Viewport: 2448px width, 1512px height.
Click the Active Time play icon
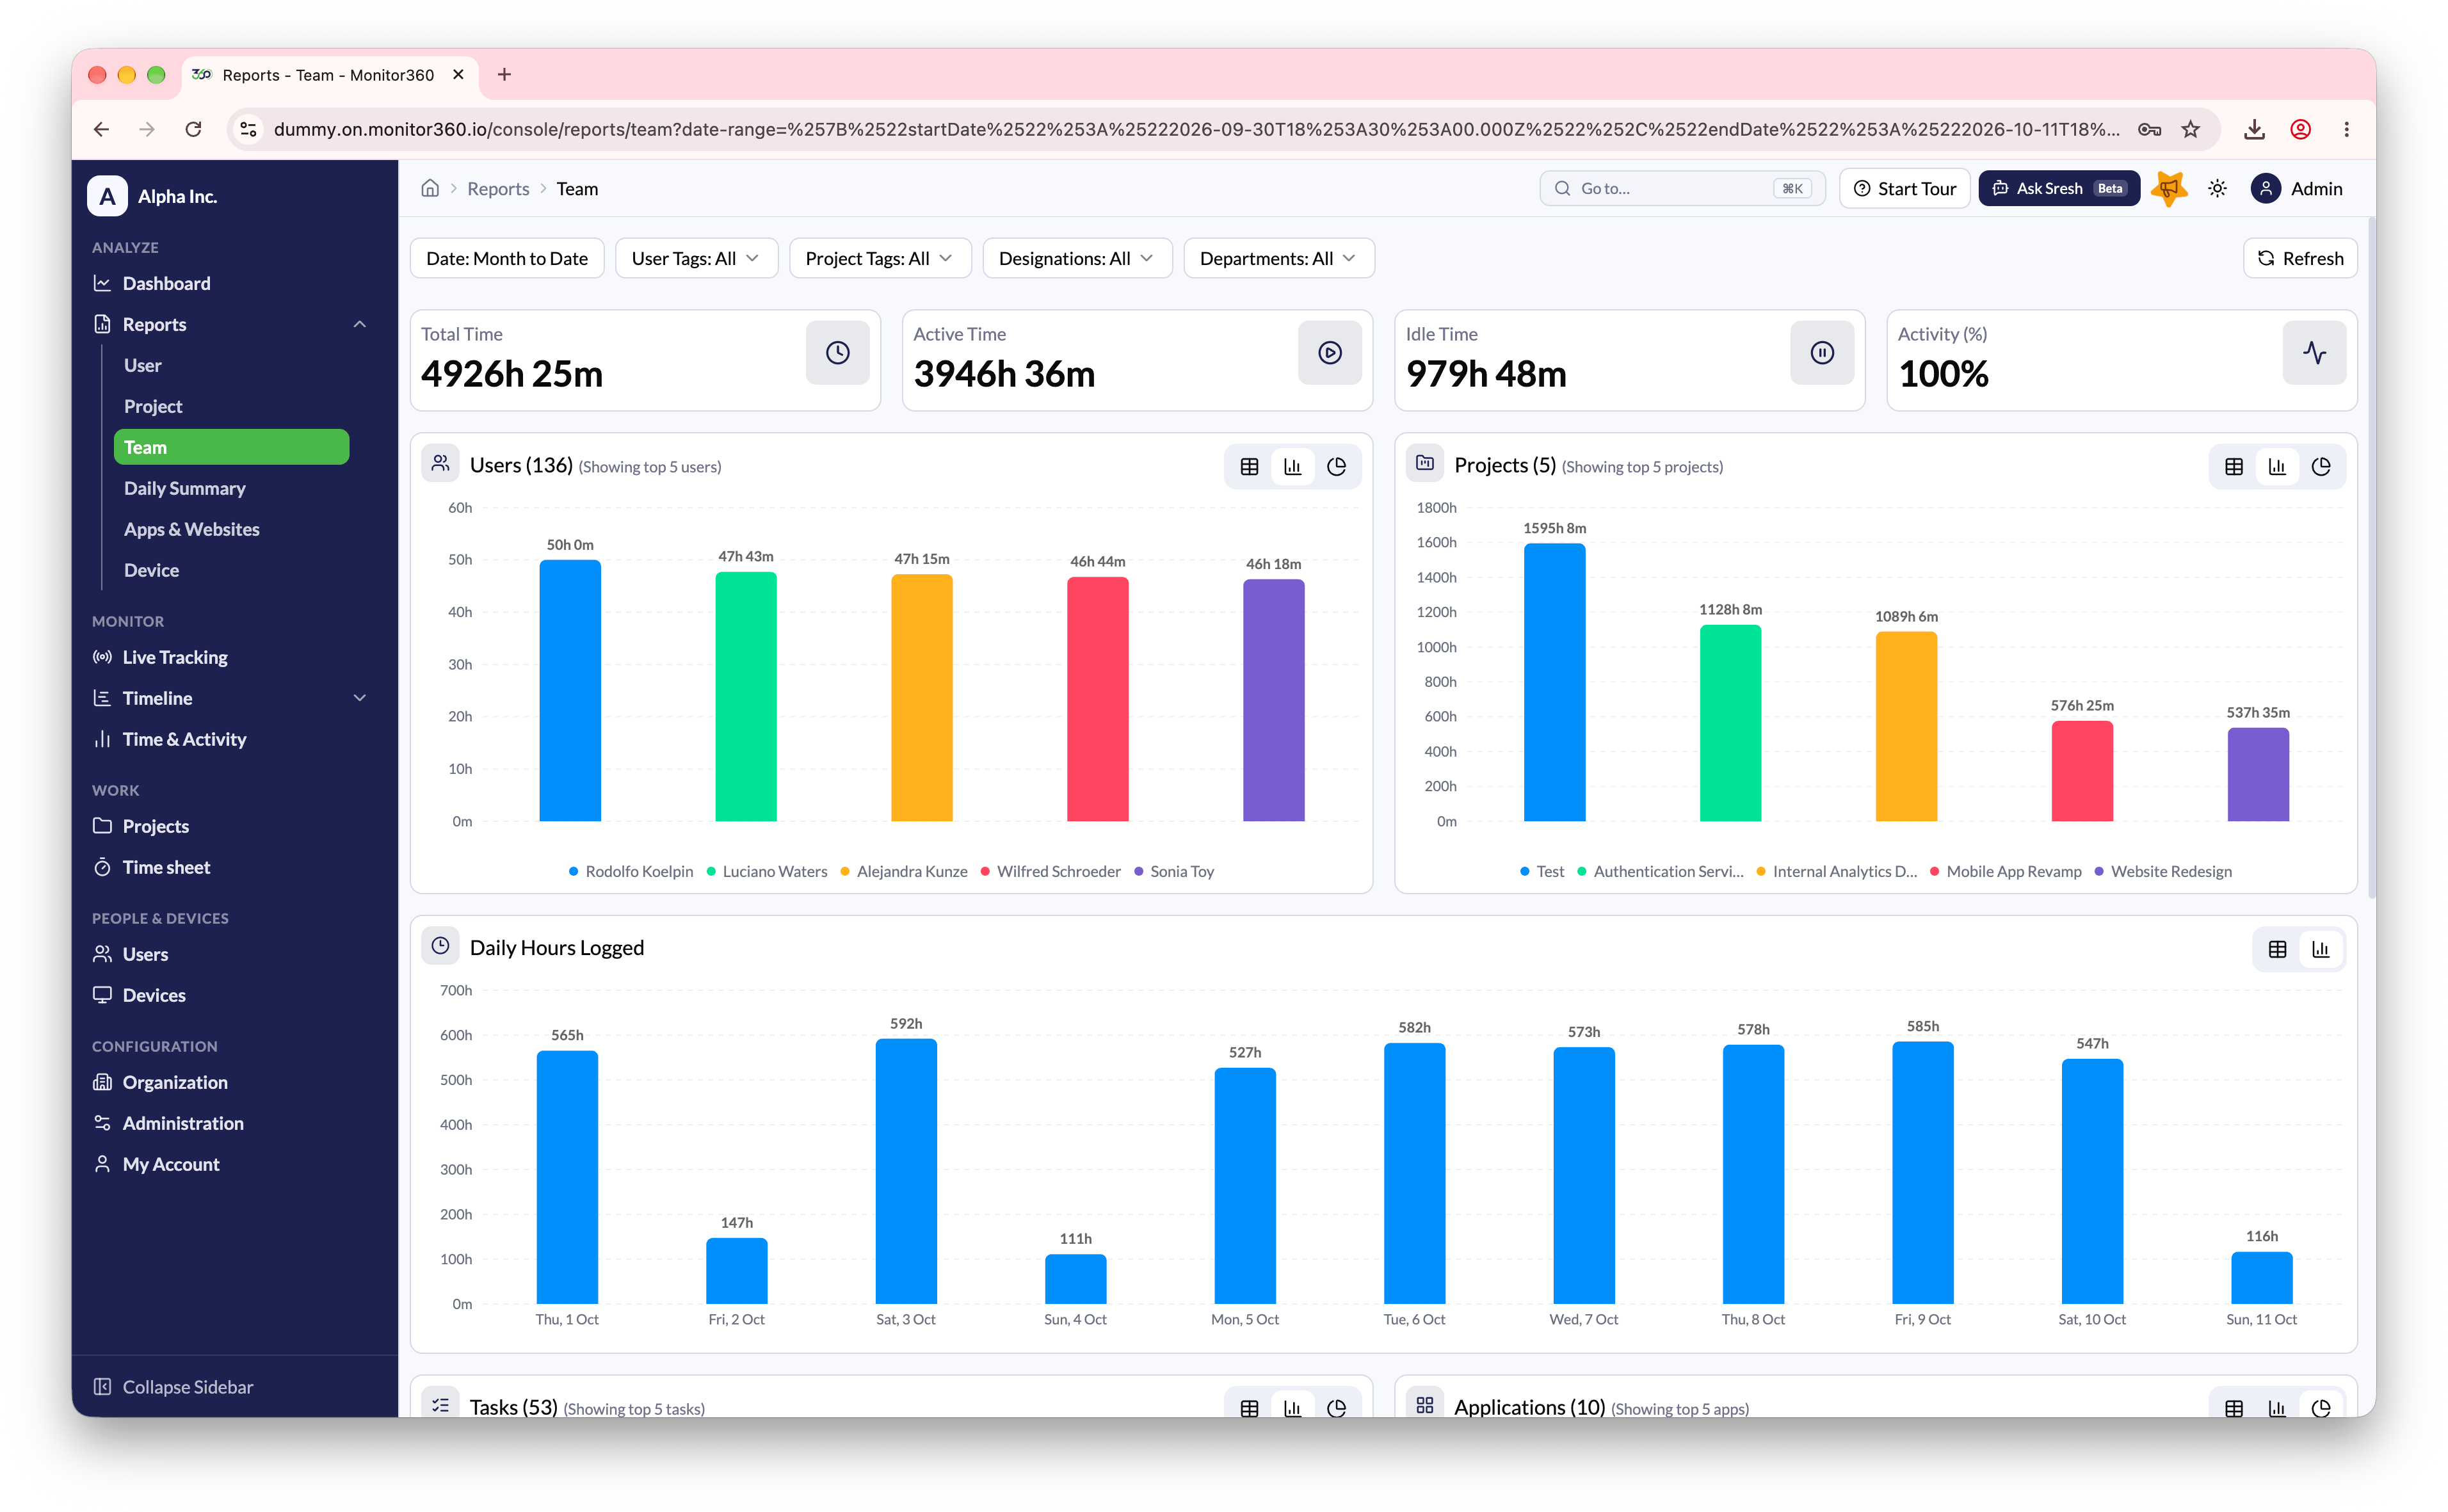pos(1330,352)
